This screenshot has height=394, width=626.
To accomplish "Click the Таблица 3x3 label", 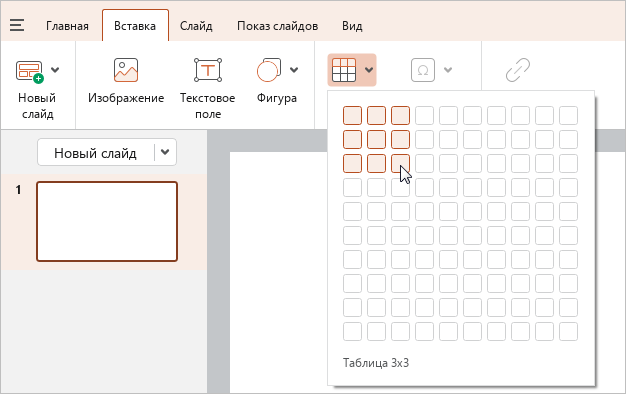I will 376,363.
